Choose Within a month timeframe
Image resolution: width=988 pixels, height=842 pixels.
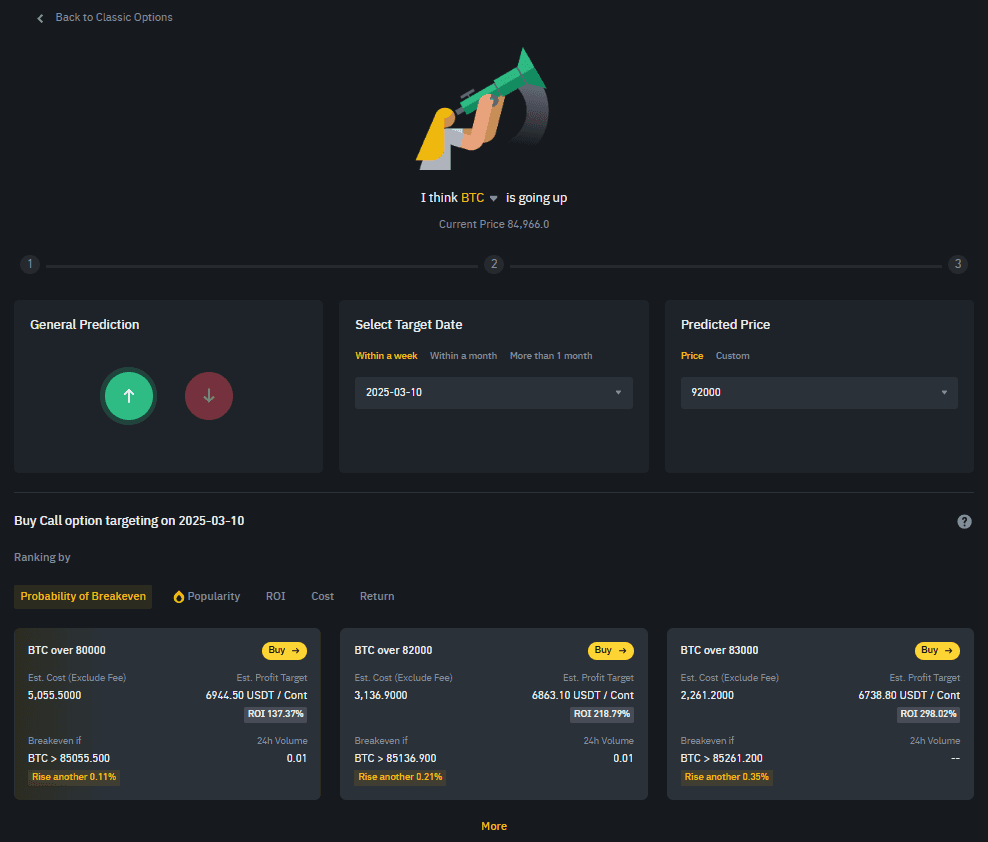[x=463, y=356]
